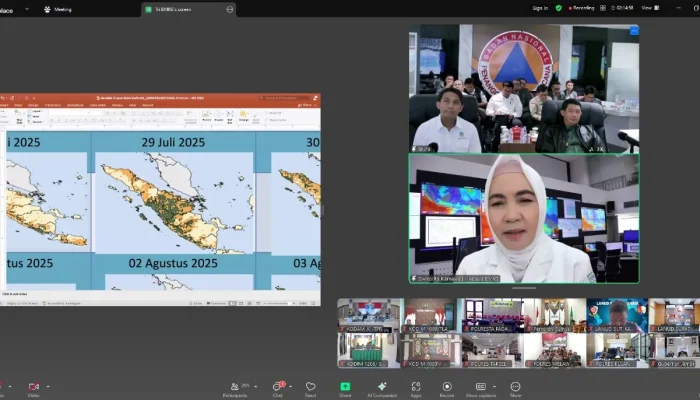Click the Sign In link

(x=540, y=8)
